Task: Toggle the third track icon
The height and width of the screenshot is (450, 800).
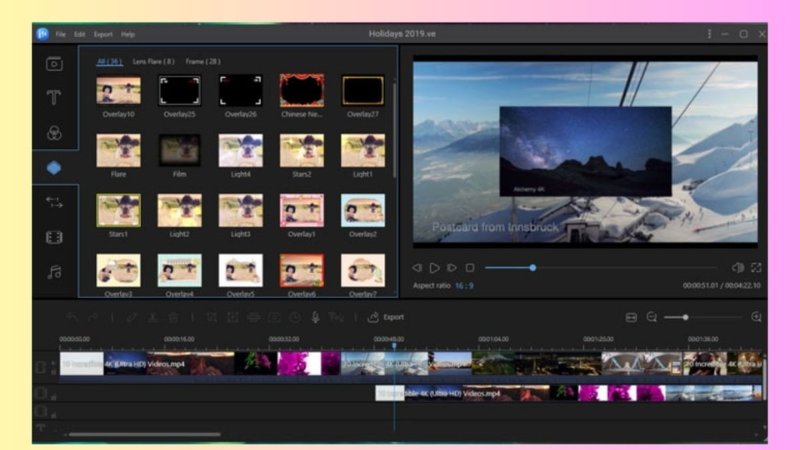Action: coord(41,411)
